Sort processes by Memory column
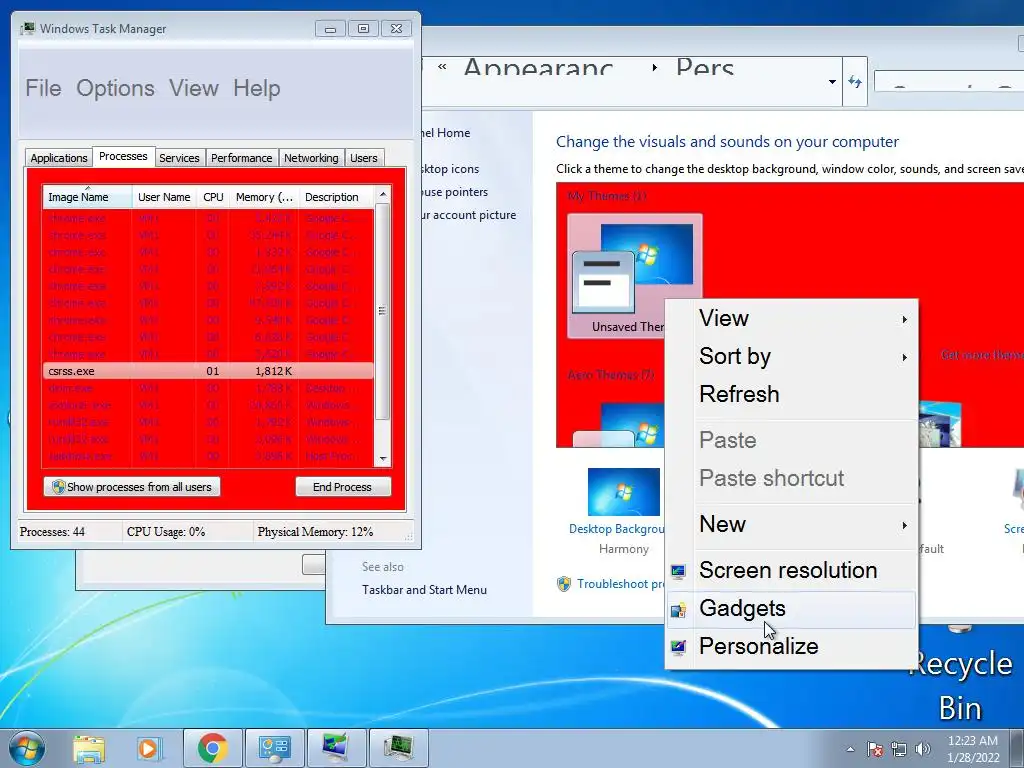 coord(264,197)
